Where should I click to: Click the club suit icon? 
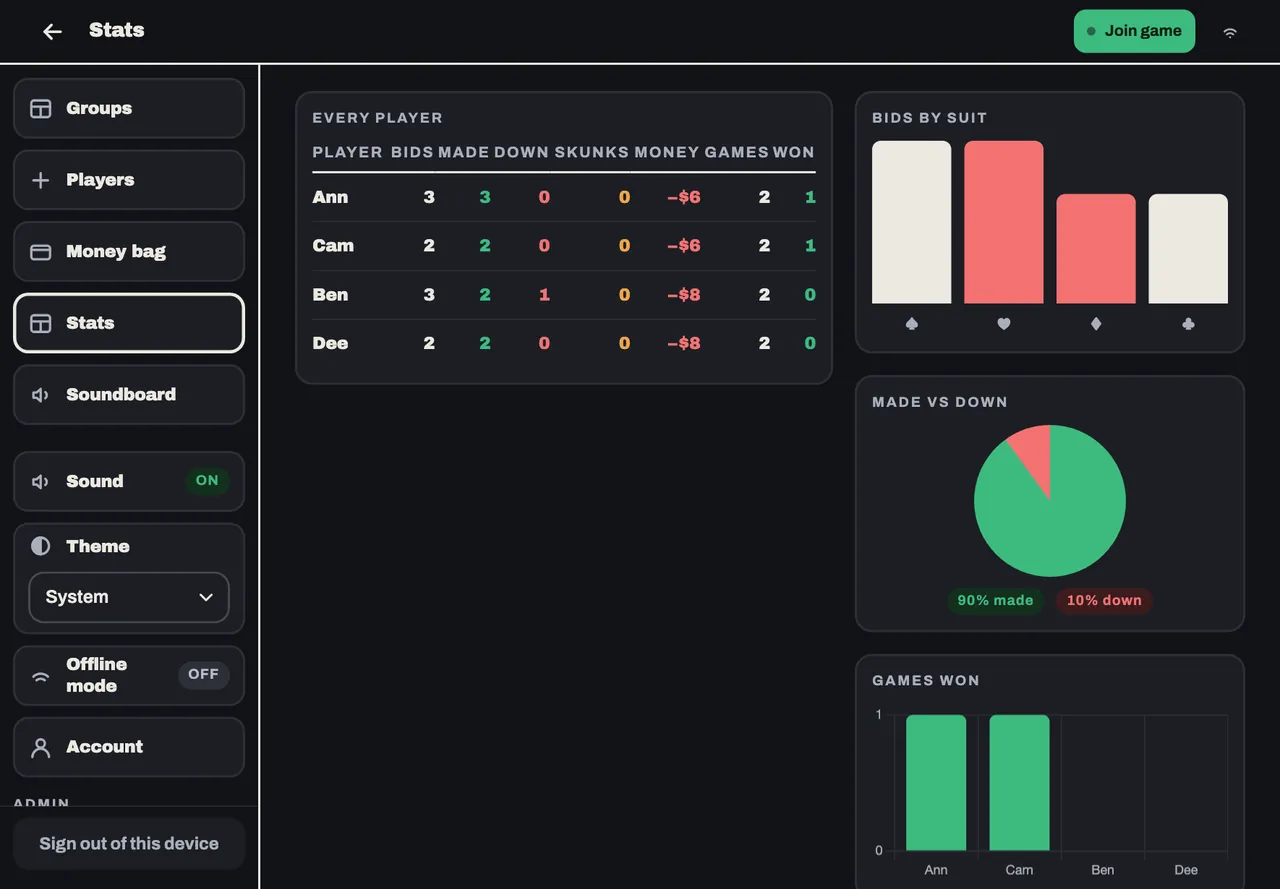pyautogui.click(x=1188, y=324)
